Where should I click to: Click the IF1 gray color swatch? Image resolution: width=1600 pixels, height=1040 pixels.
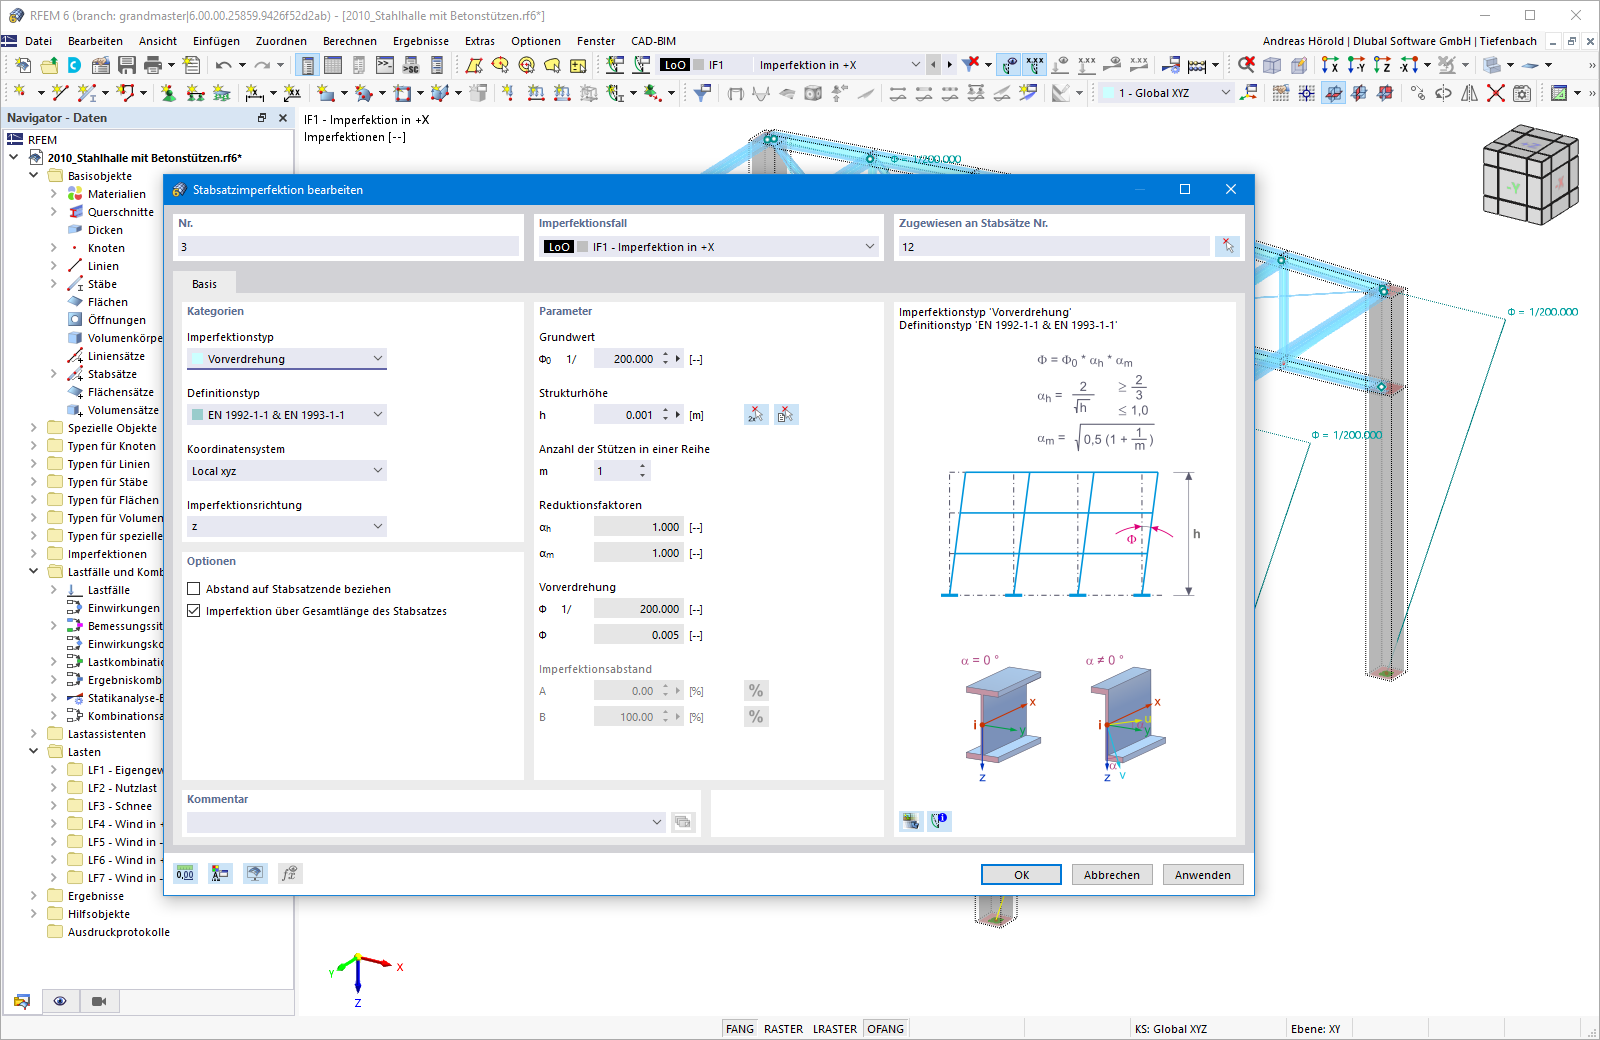583,247
